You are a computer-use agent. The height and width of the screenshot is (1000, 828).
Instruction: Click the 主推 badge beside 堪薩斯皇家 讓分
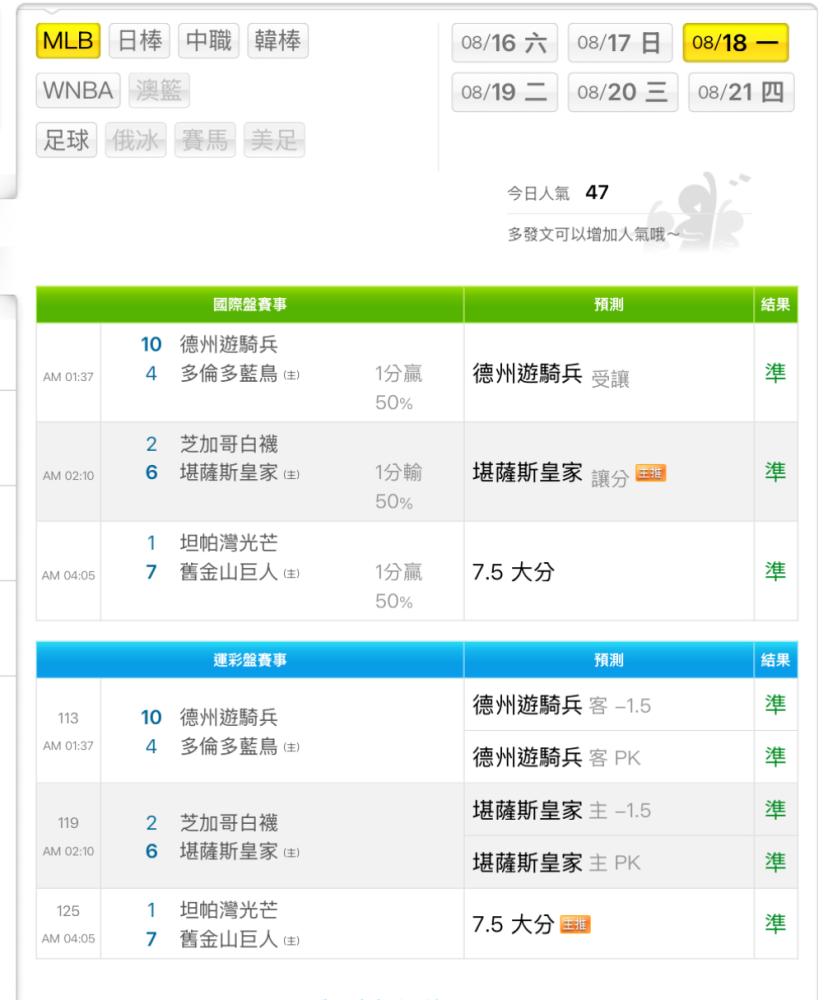(x=651, y=473)
